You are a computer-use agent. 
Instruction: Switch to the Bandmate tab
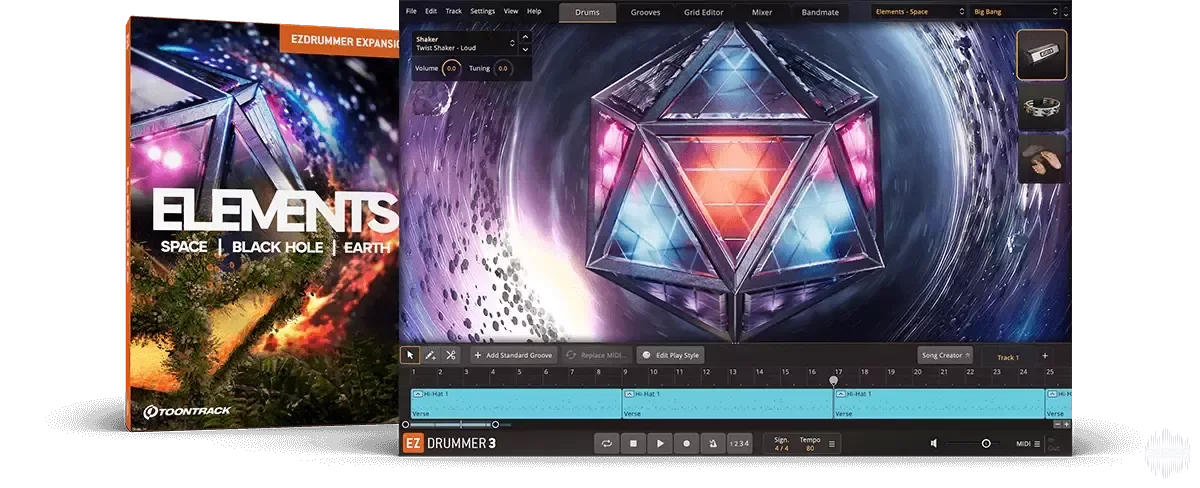click(821, 13)
